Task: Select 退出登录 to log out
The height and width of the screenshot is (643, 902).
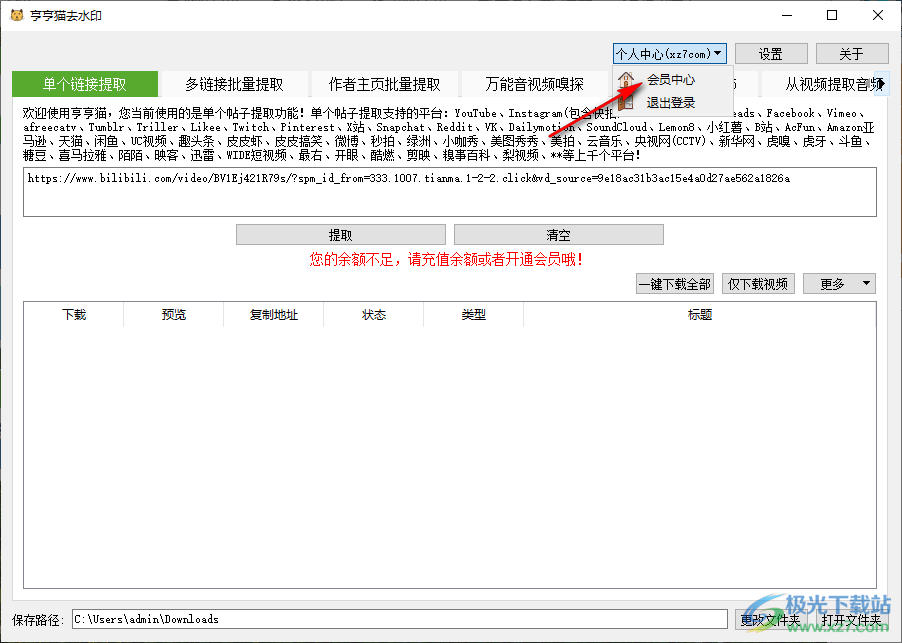Action: coord(671,102)
